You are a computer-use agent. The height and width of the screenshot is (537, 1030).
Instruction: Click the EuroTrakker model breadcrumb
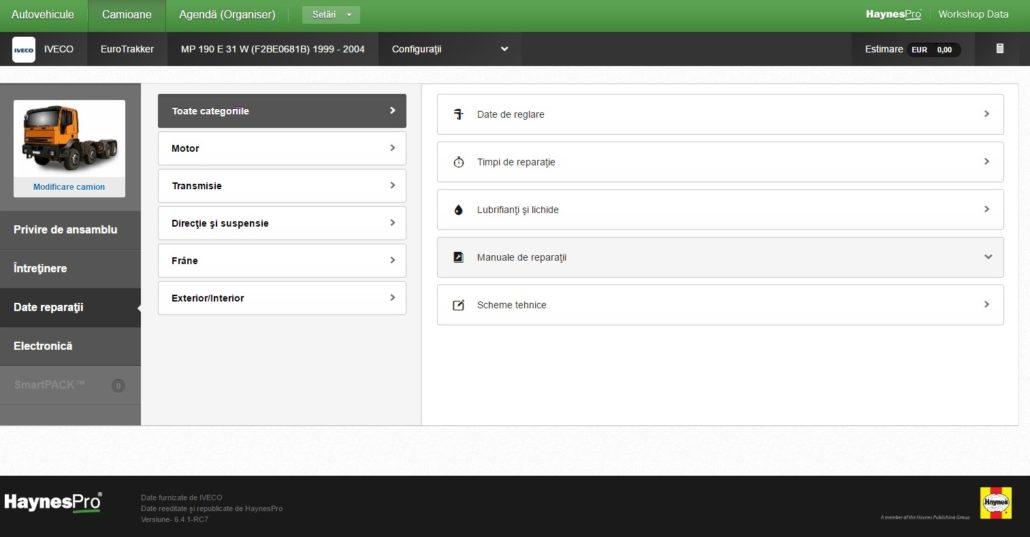(x=127, y=49)
